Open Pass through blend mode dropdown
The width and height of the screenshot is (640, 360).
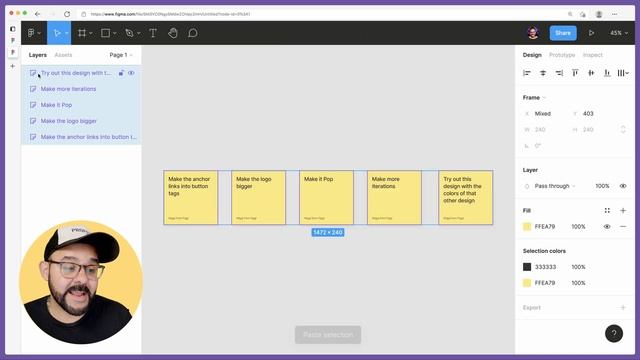click(x=554, y=186)
